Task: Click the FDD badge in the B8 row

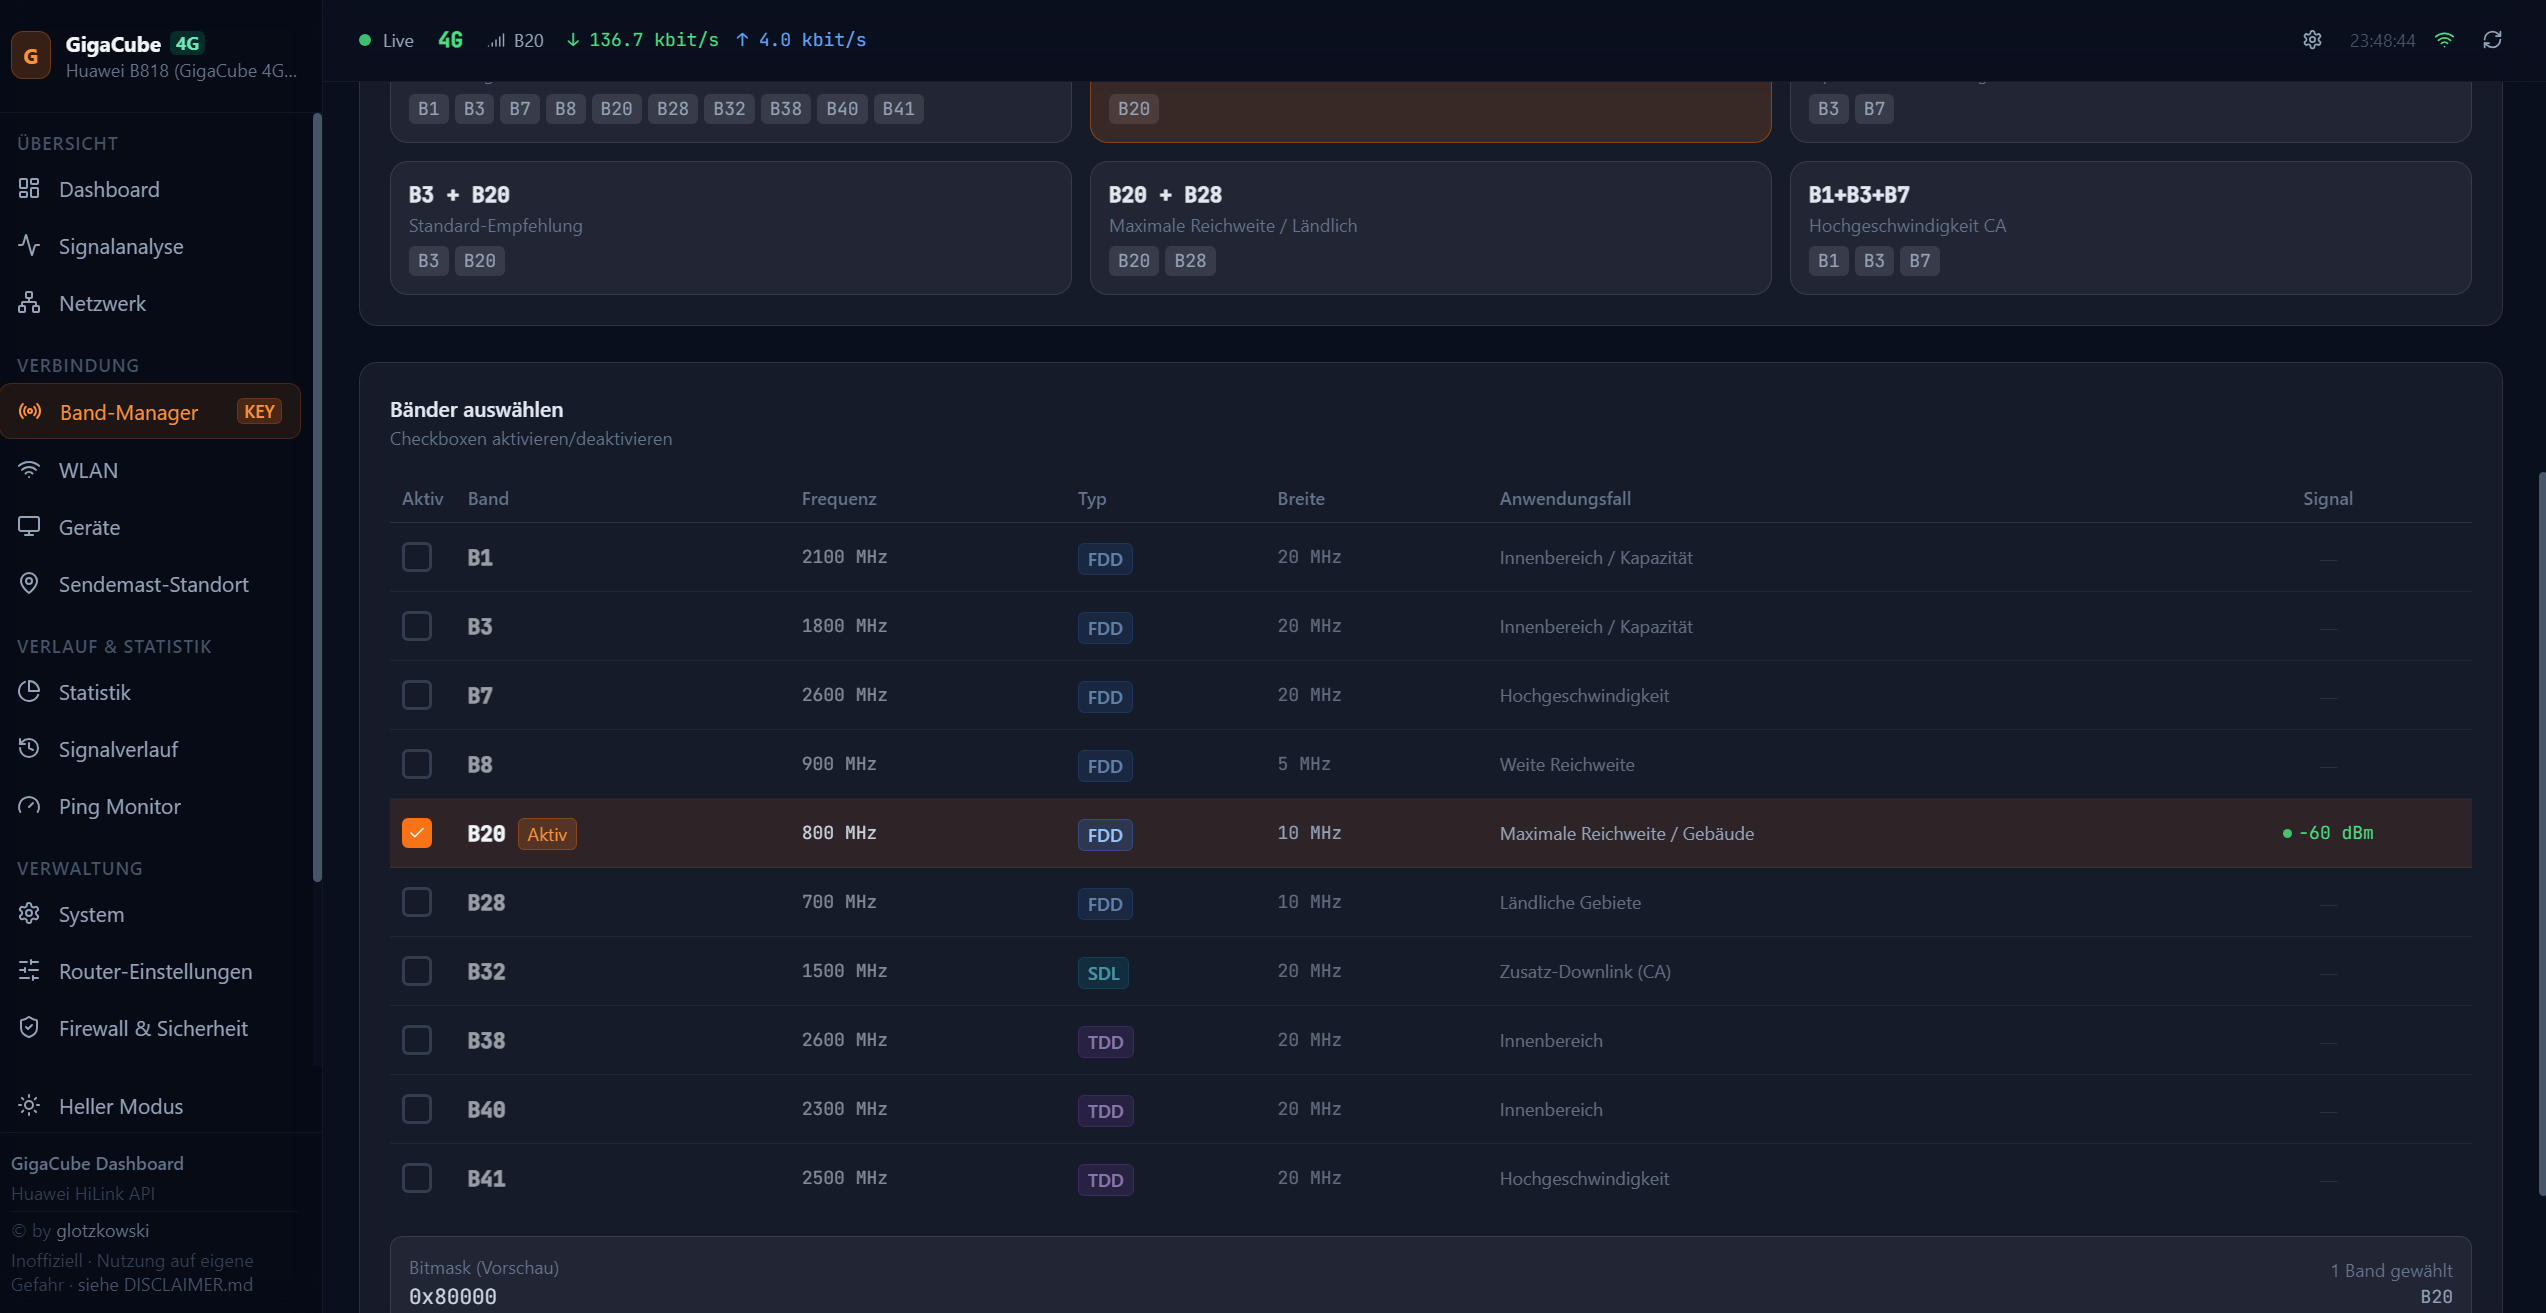Action: click(1105, 766)
